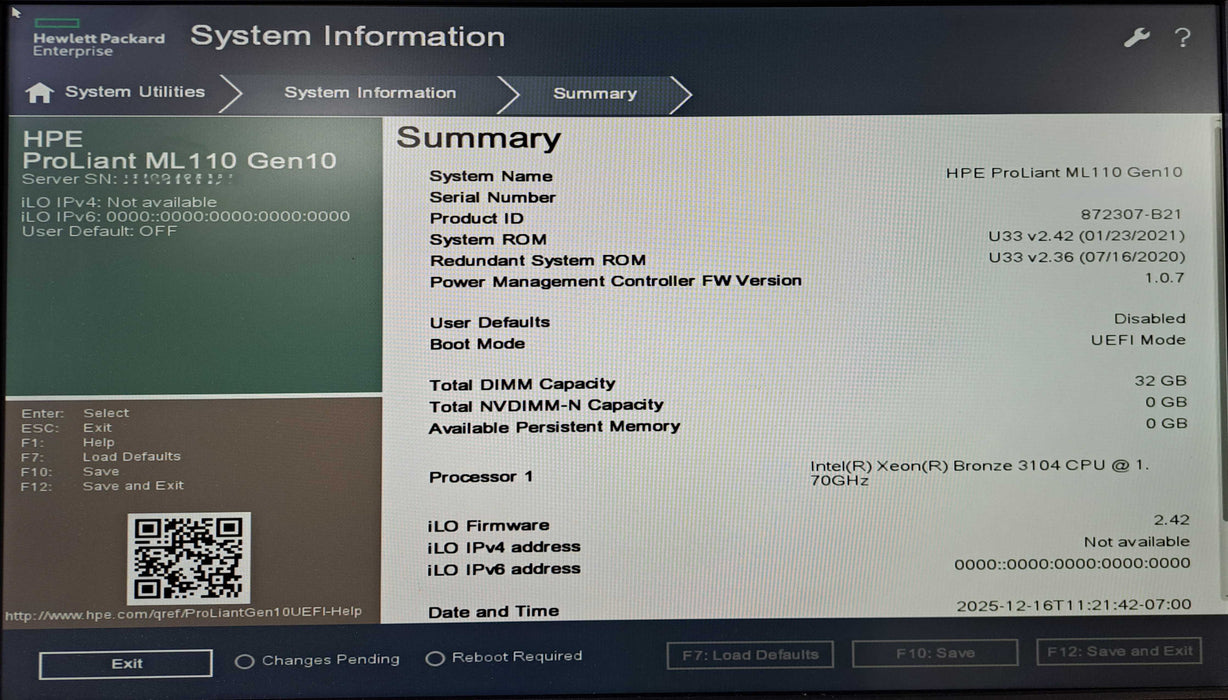Click User Defaults value Disabled
This screenshot has width=1228, height=700.
click(x=1150, y=319)
